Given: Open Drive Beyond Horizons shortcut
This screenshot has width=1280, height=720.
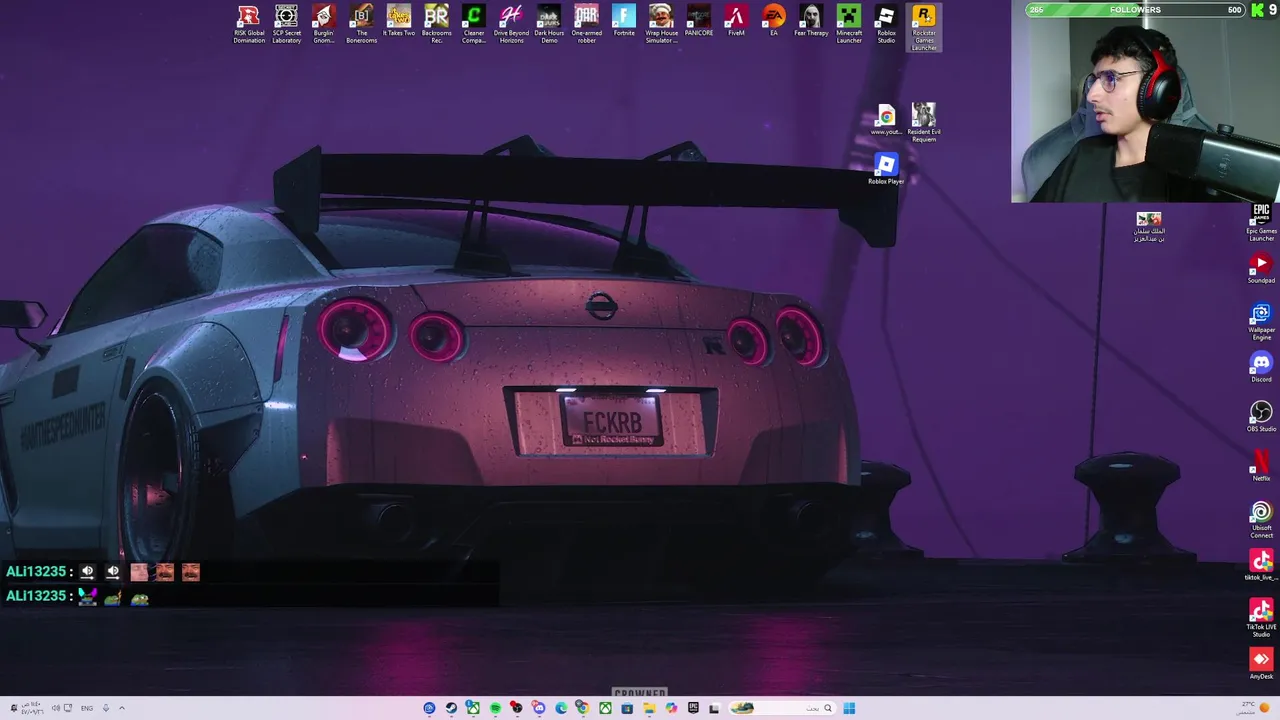Looking at the screenshot, I should (x=511, y=24).
